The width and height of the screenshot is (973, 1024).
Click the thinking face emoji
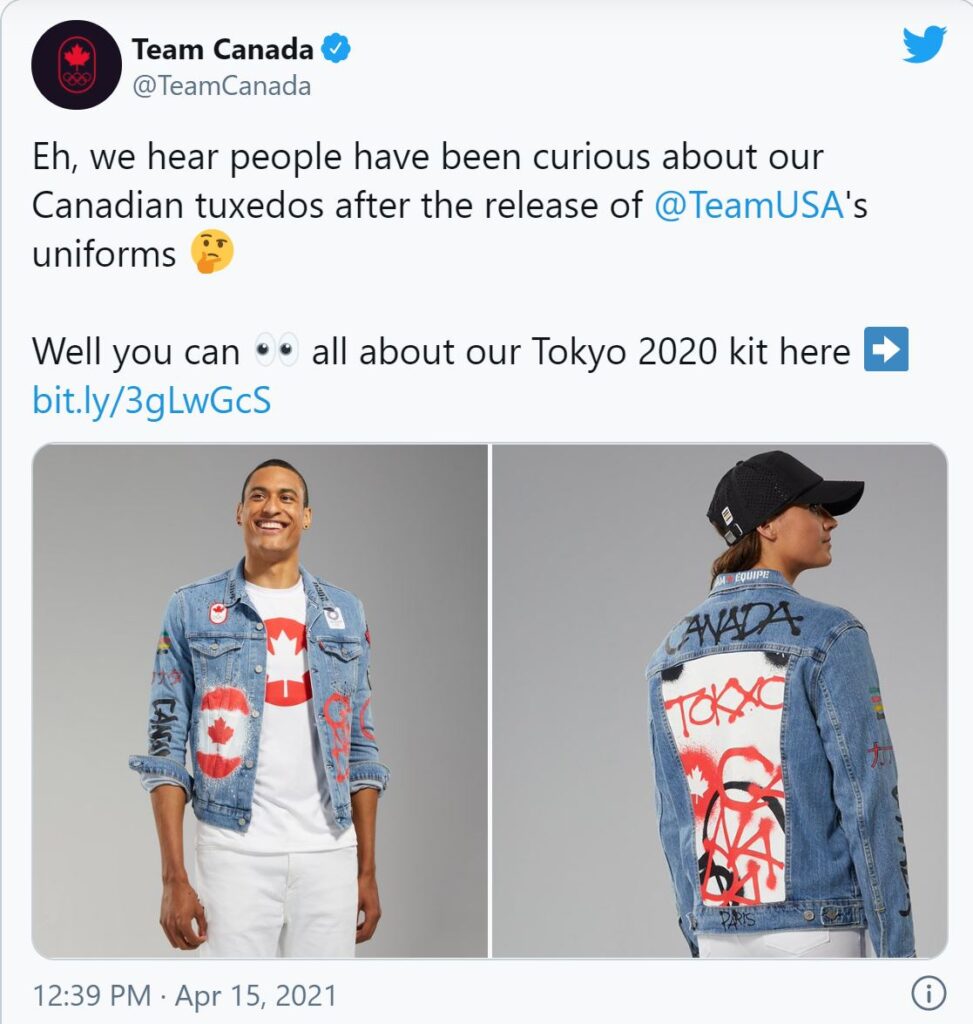tap(212, 251)
